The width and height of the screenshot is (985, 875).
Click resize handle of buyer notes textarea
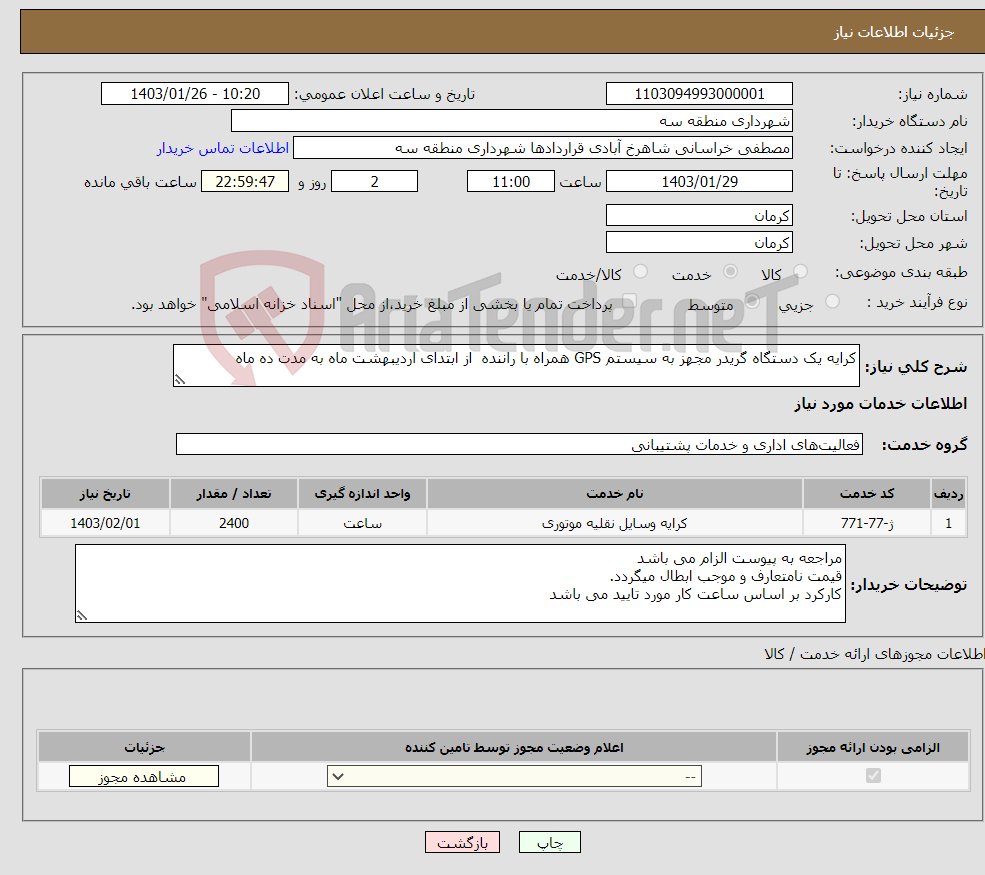[82, 616]
